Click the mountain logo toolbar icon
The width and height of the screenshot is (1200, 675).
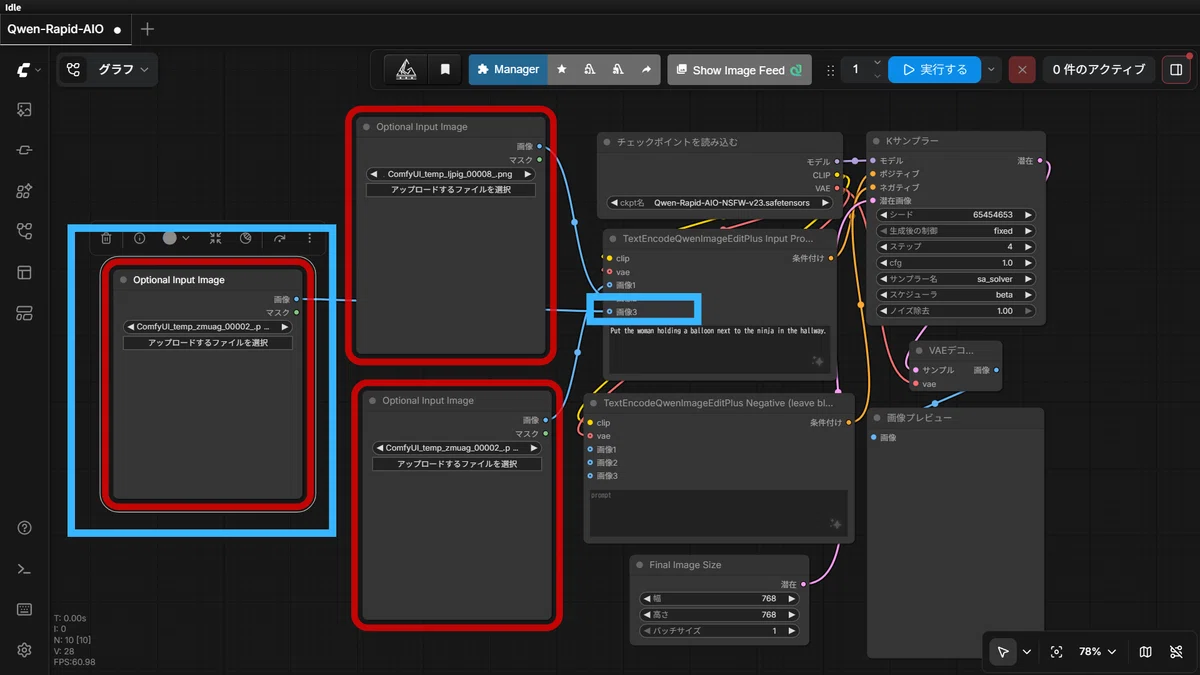pyautogui.click(x=406, y=70)
